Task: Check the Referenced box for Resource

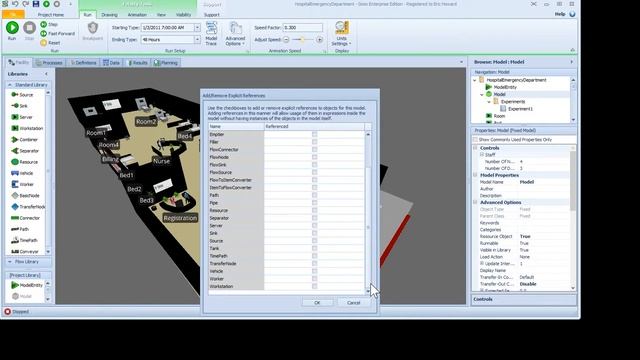Action: [314, 210]
